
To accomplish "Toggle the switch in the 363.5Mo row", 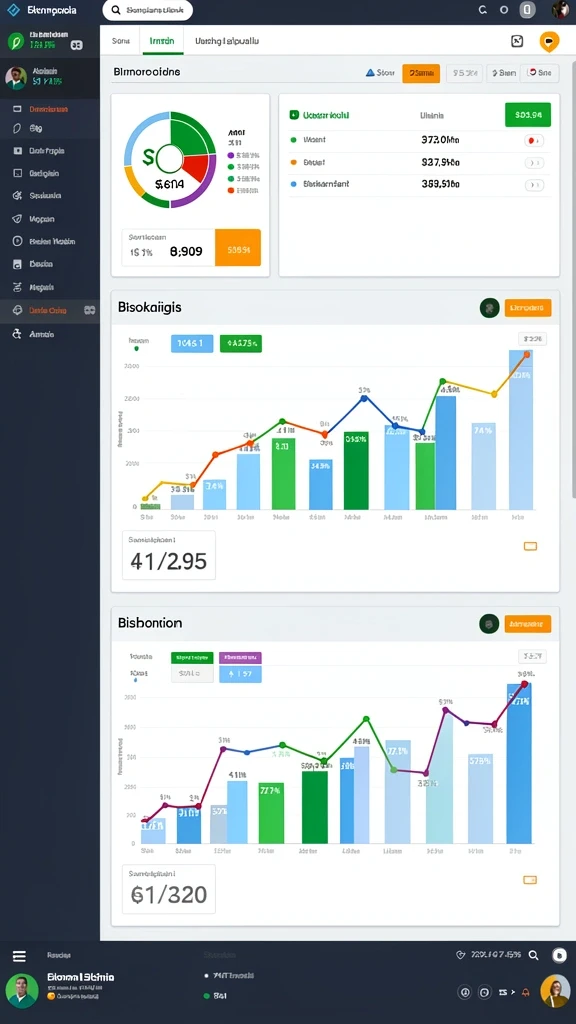I will (x=534, y=185).
